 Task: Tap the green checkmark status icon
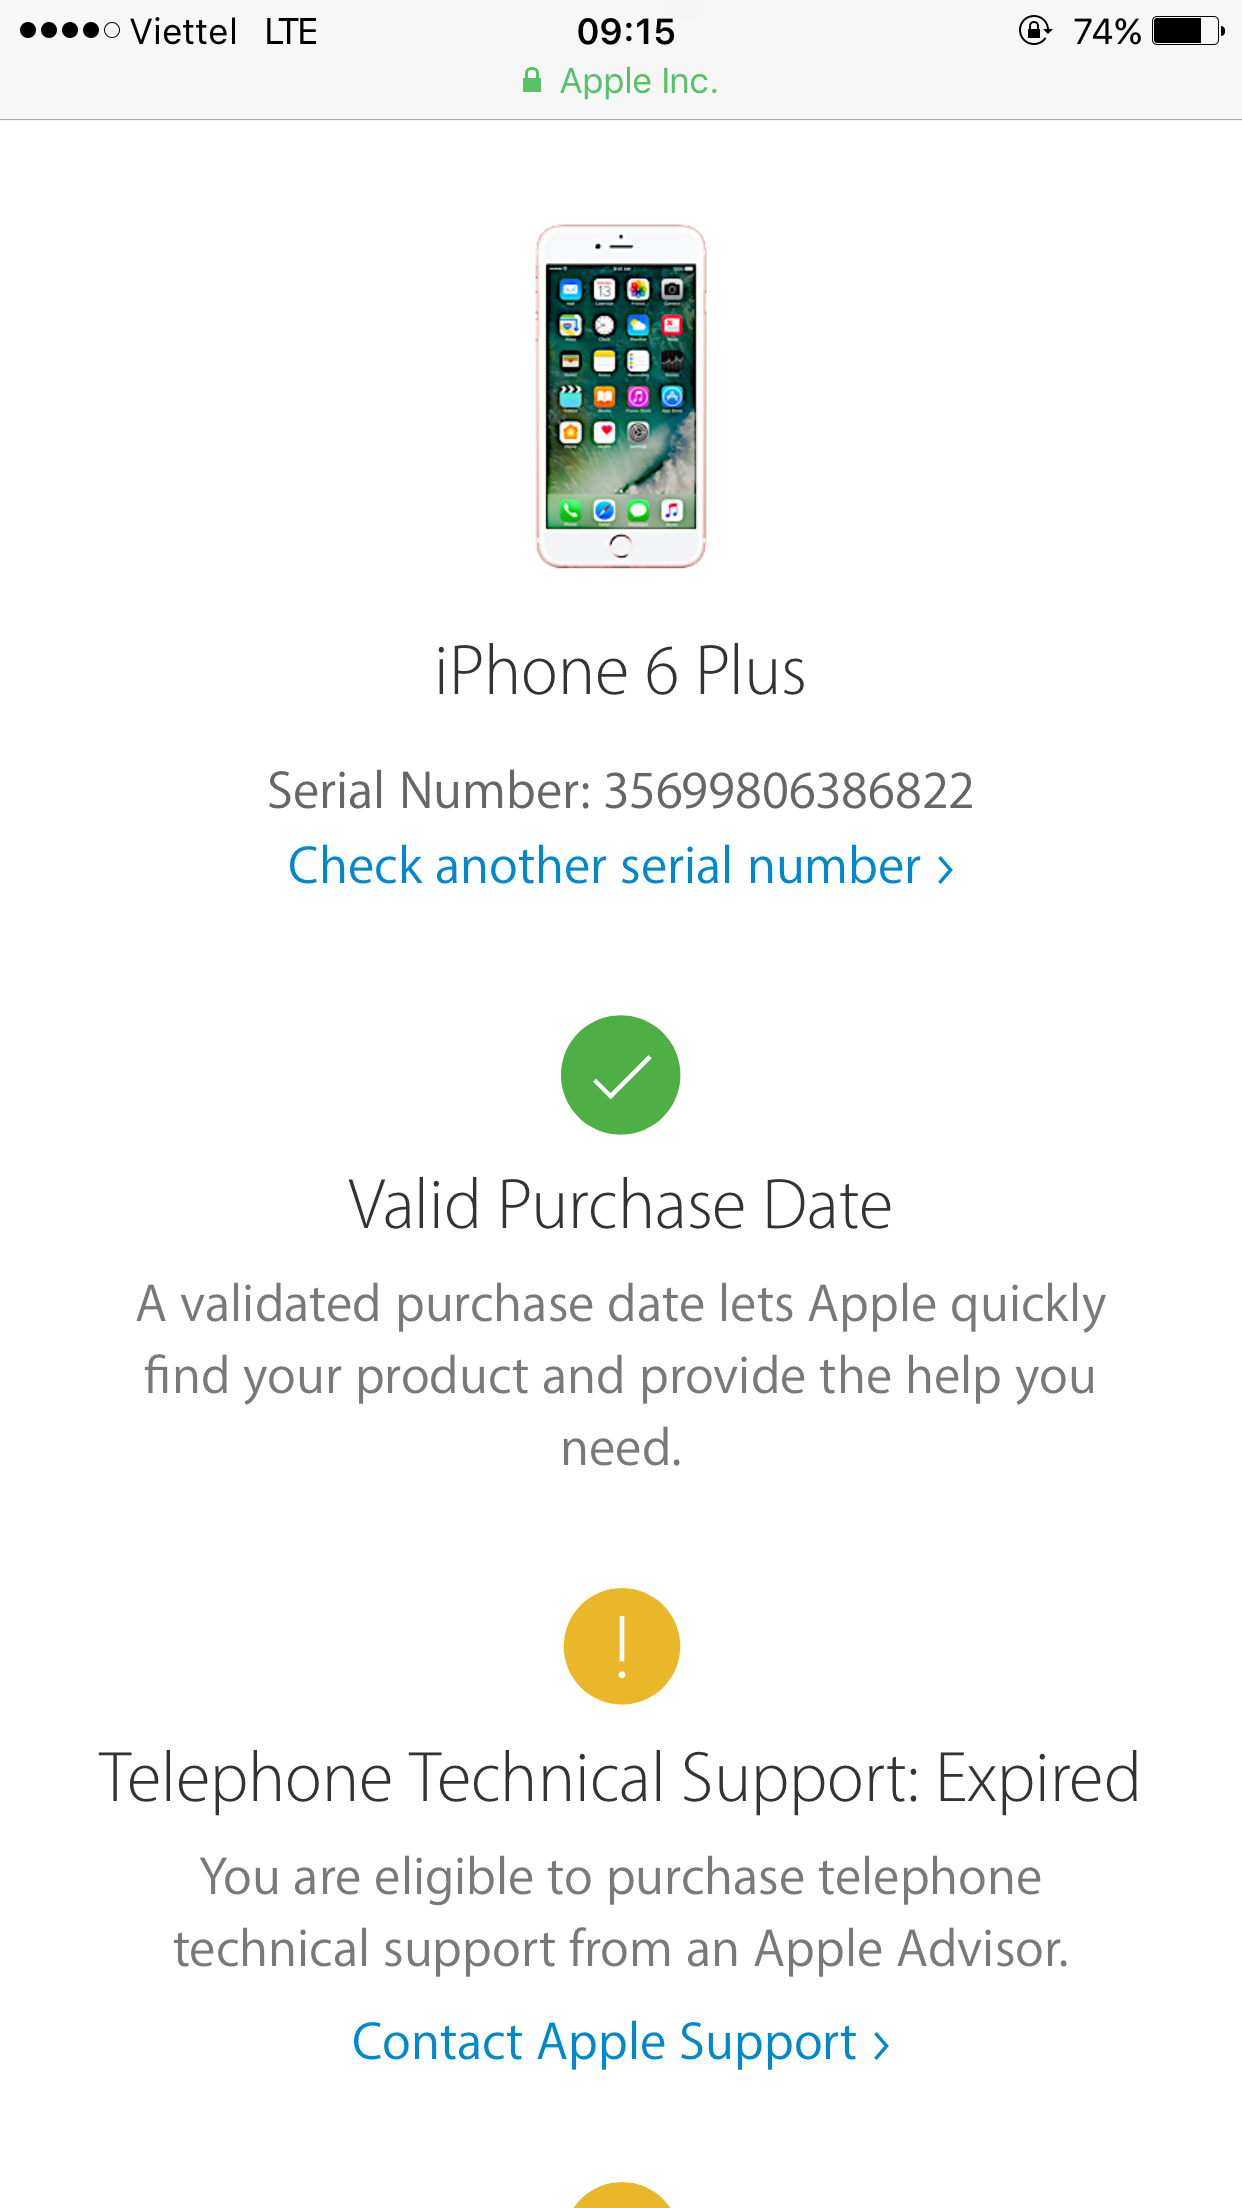(620, 1075)
